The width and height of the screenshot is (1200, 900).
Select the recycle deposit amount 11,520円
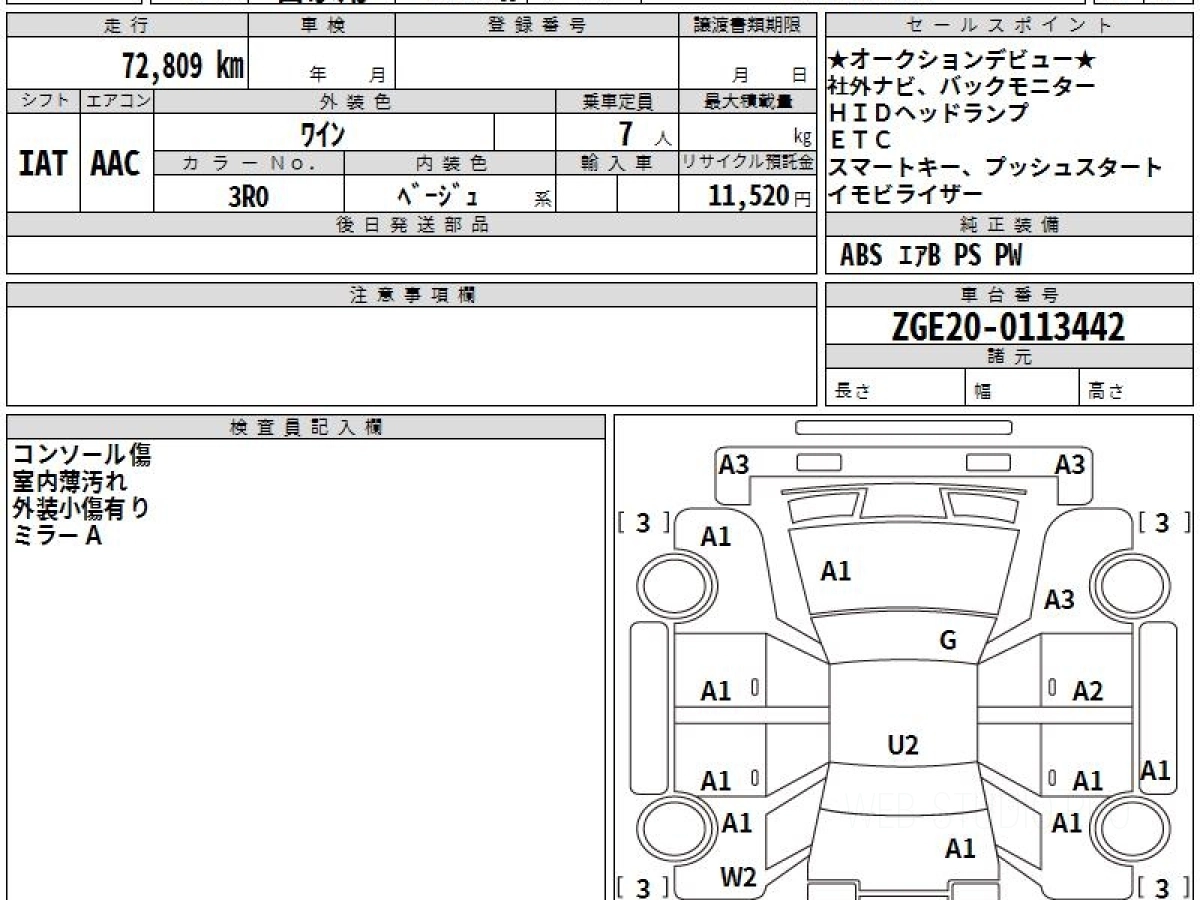pos(760,196)
